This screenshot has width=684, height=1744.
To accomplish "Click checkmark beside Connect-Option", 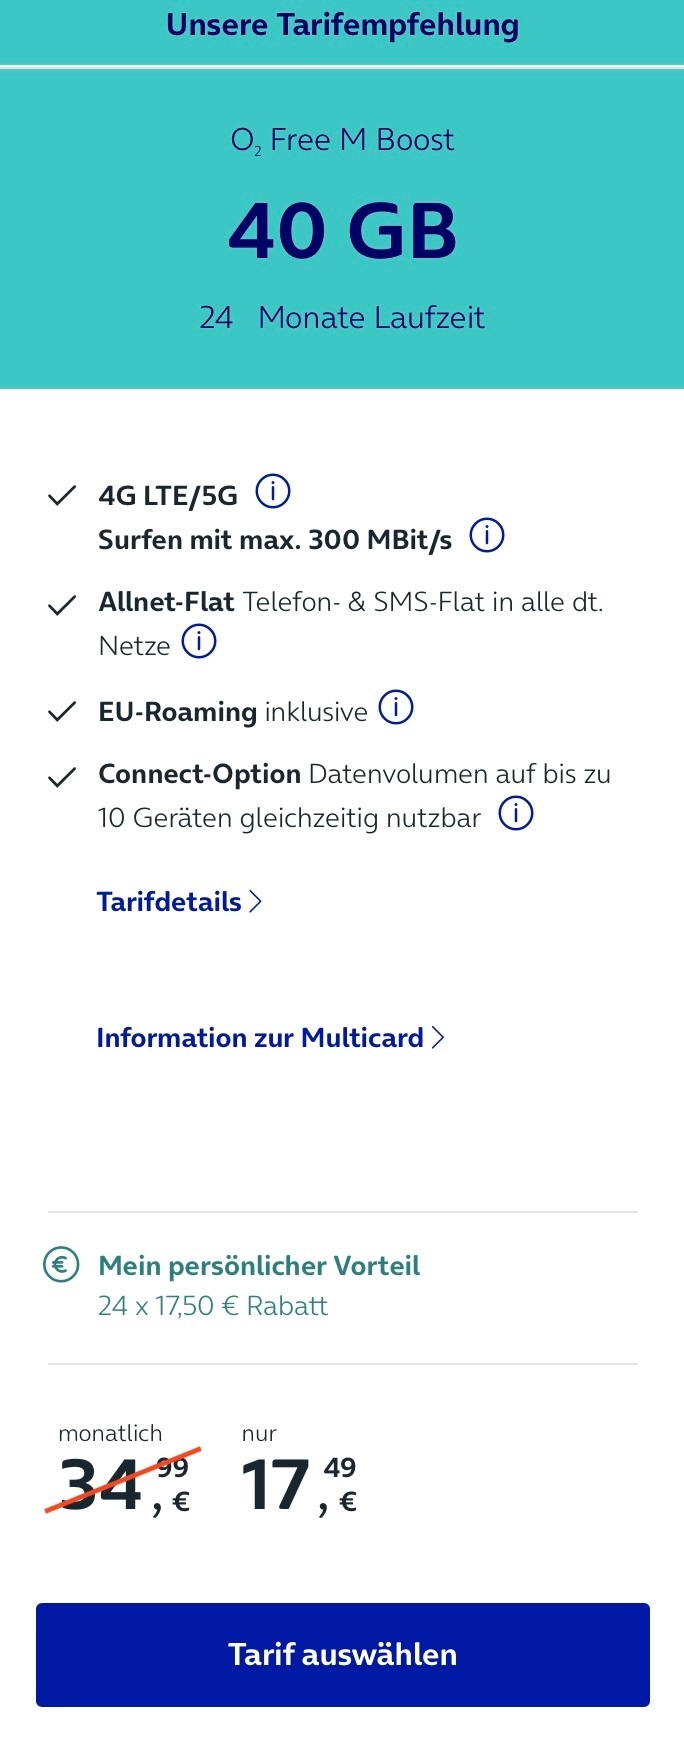I will pos(62,777).
